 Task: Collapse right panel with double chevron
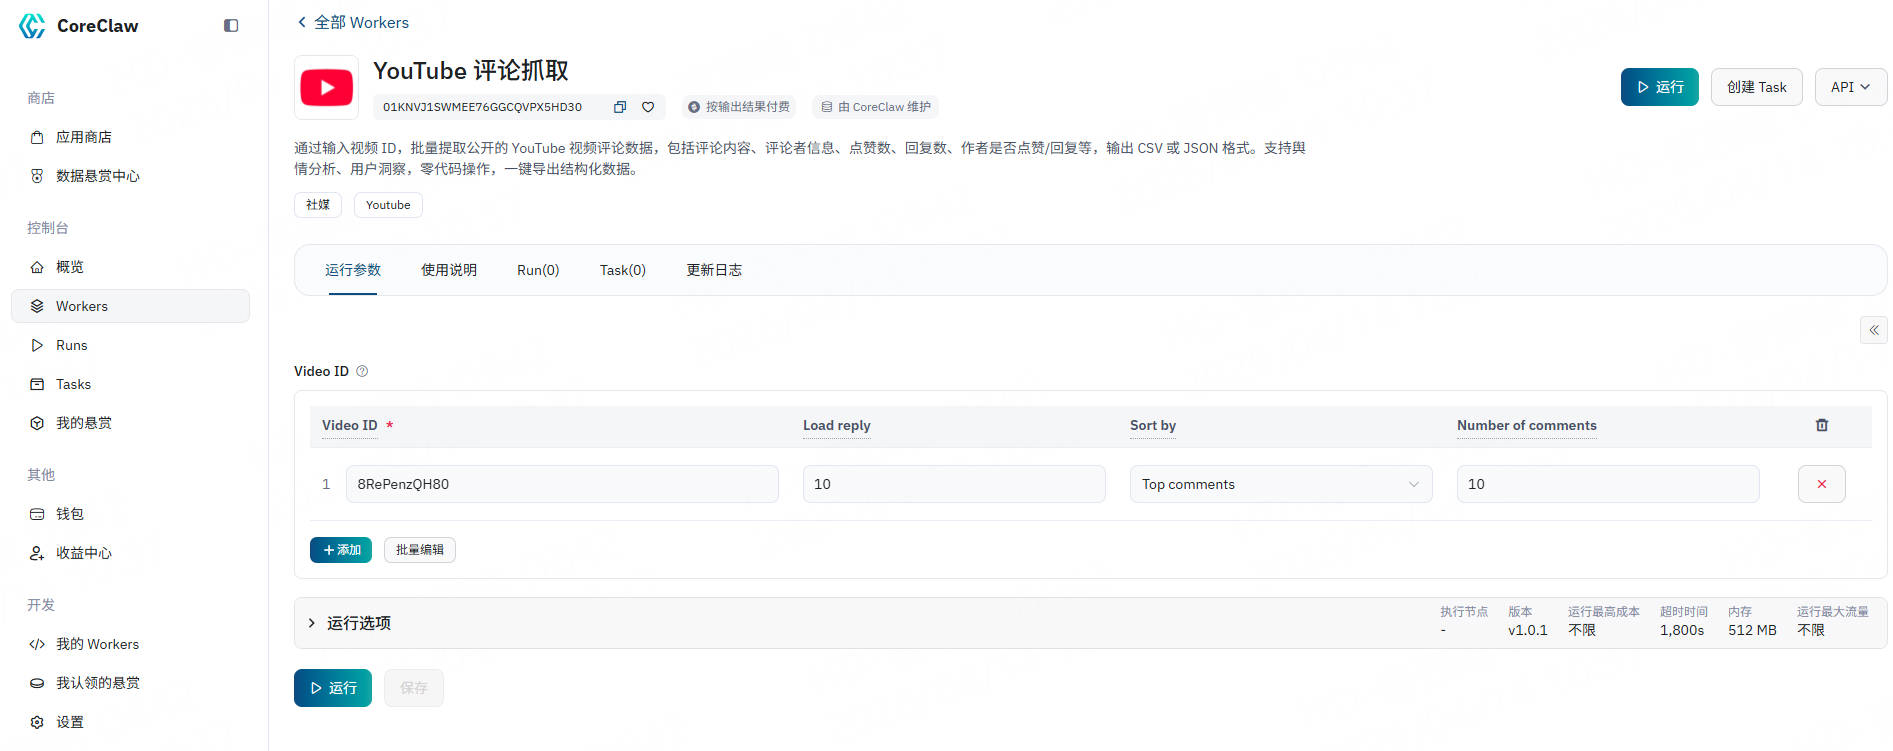tap(1873, 330)
